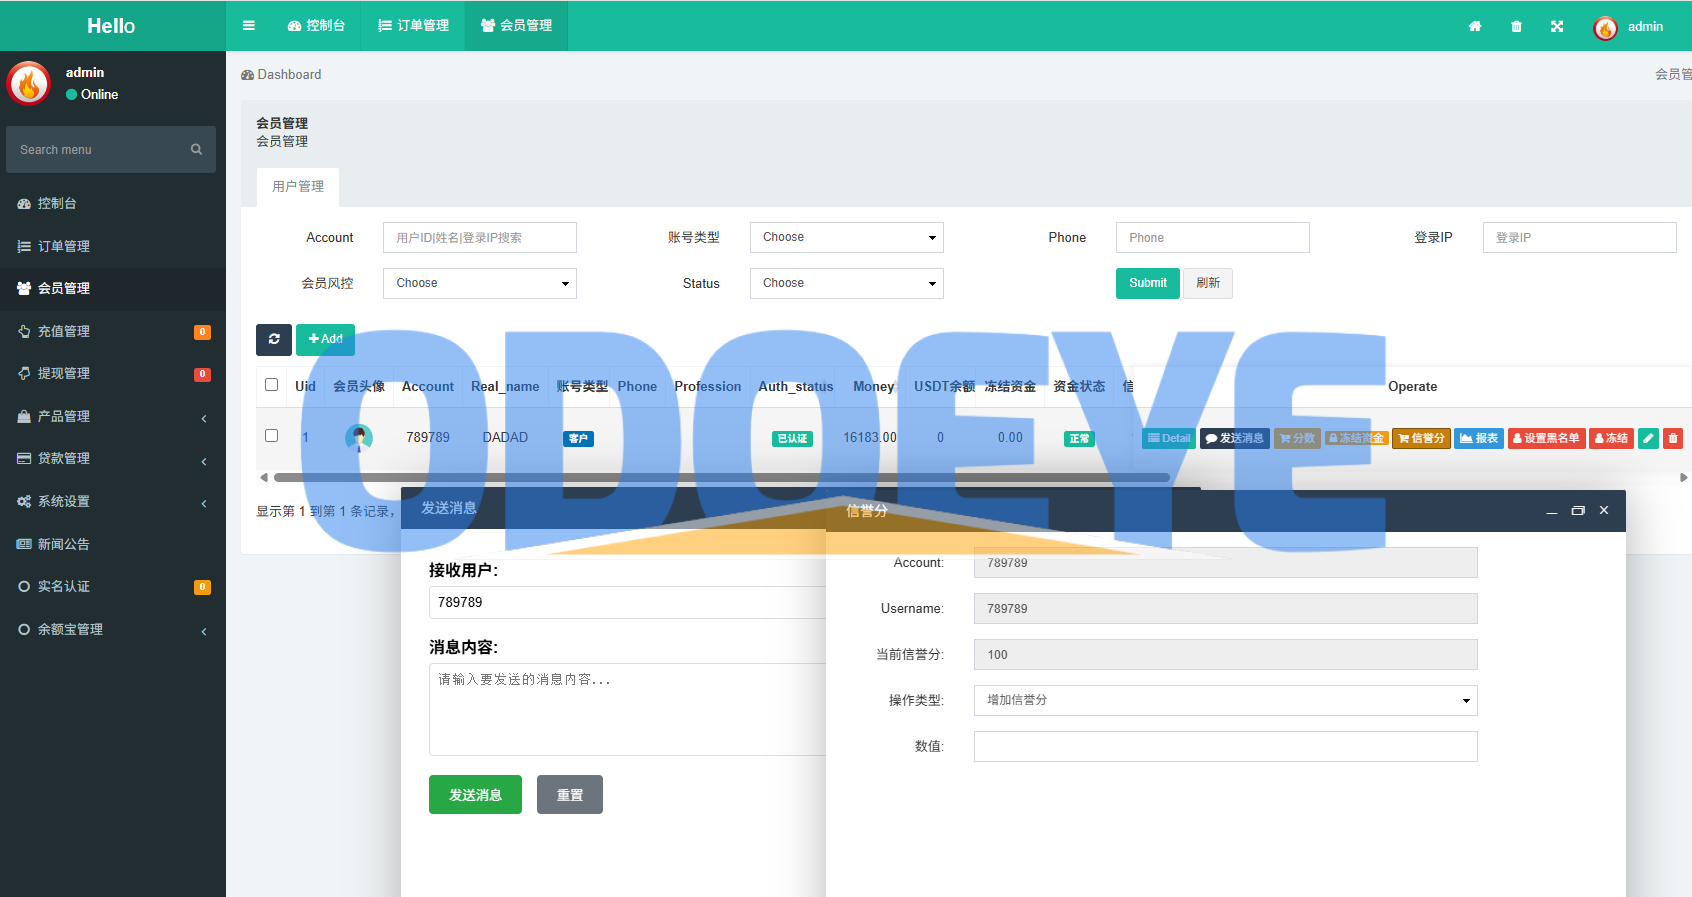1692x897 pixels.
Task: Expand 产品管理 sidebar submenu
Action: tap(113, 416)
